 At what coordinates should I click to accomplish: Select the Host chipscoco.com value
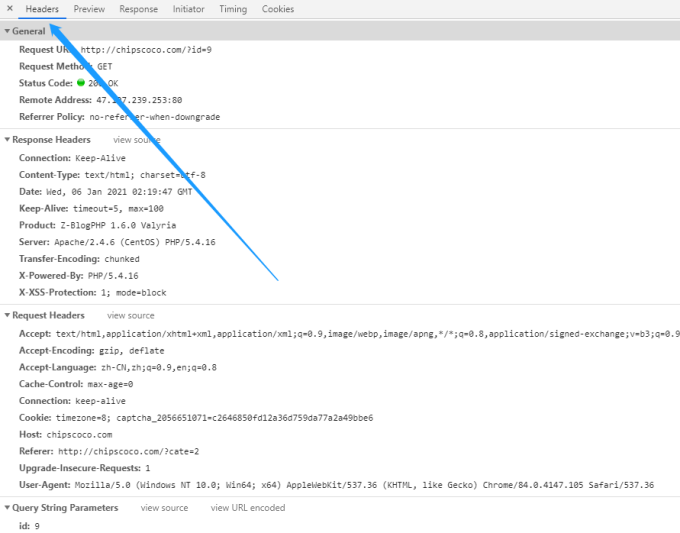point(79,435)
